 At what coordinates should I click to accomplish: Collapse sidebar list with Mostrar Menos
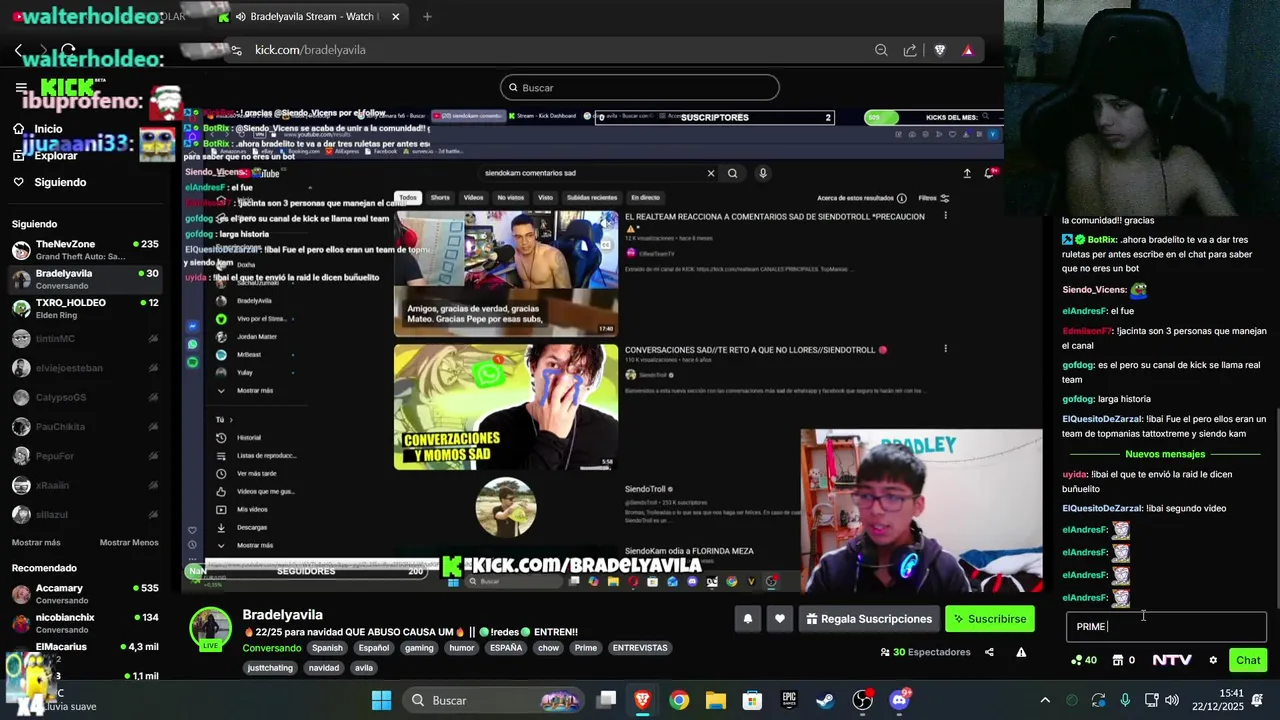click(129, 542)
